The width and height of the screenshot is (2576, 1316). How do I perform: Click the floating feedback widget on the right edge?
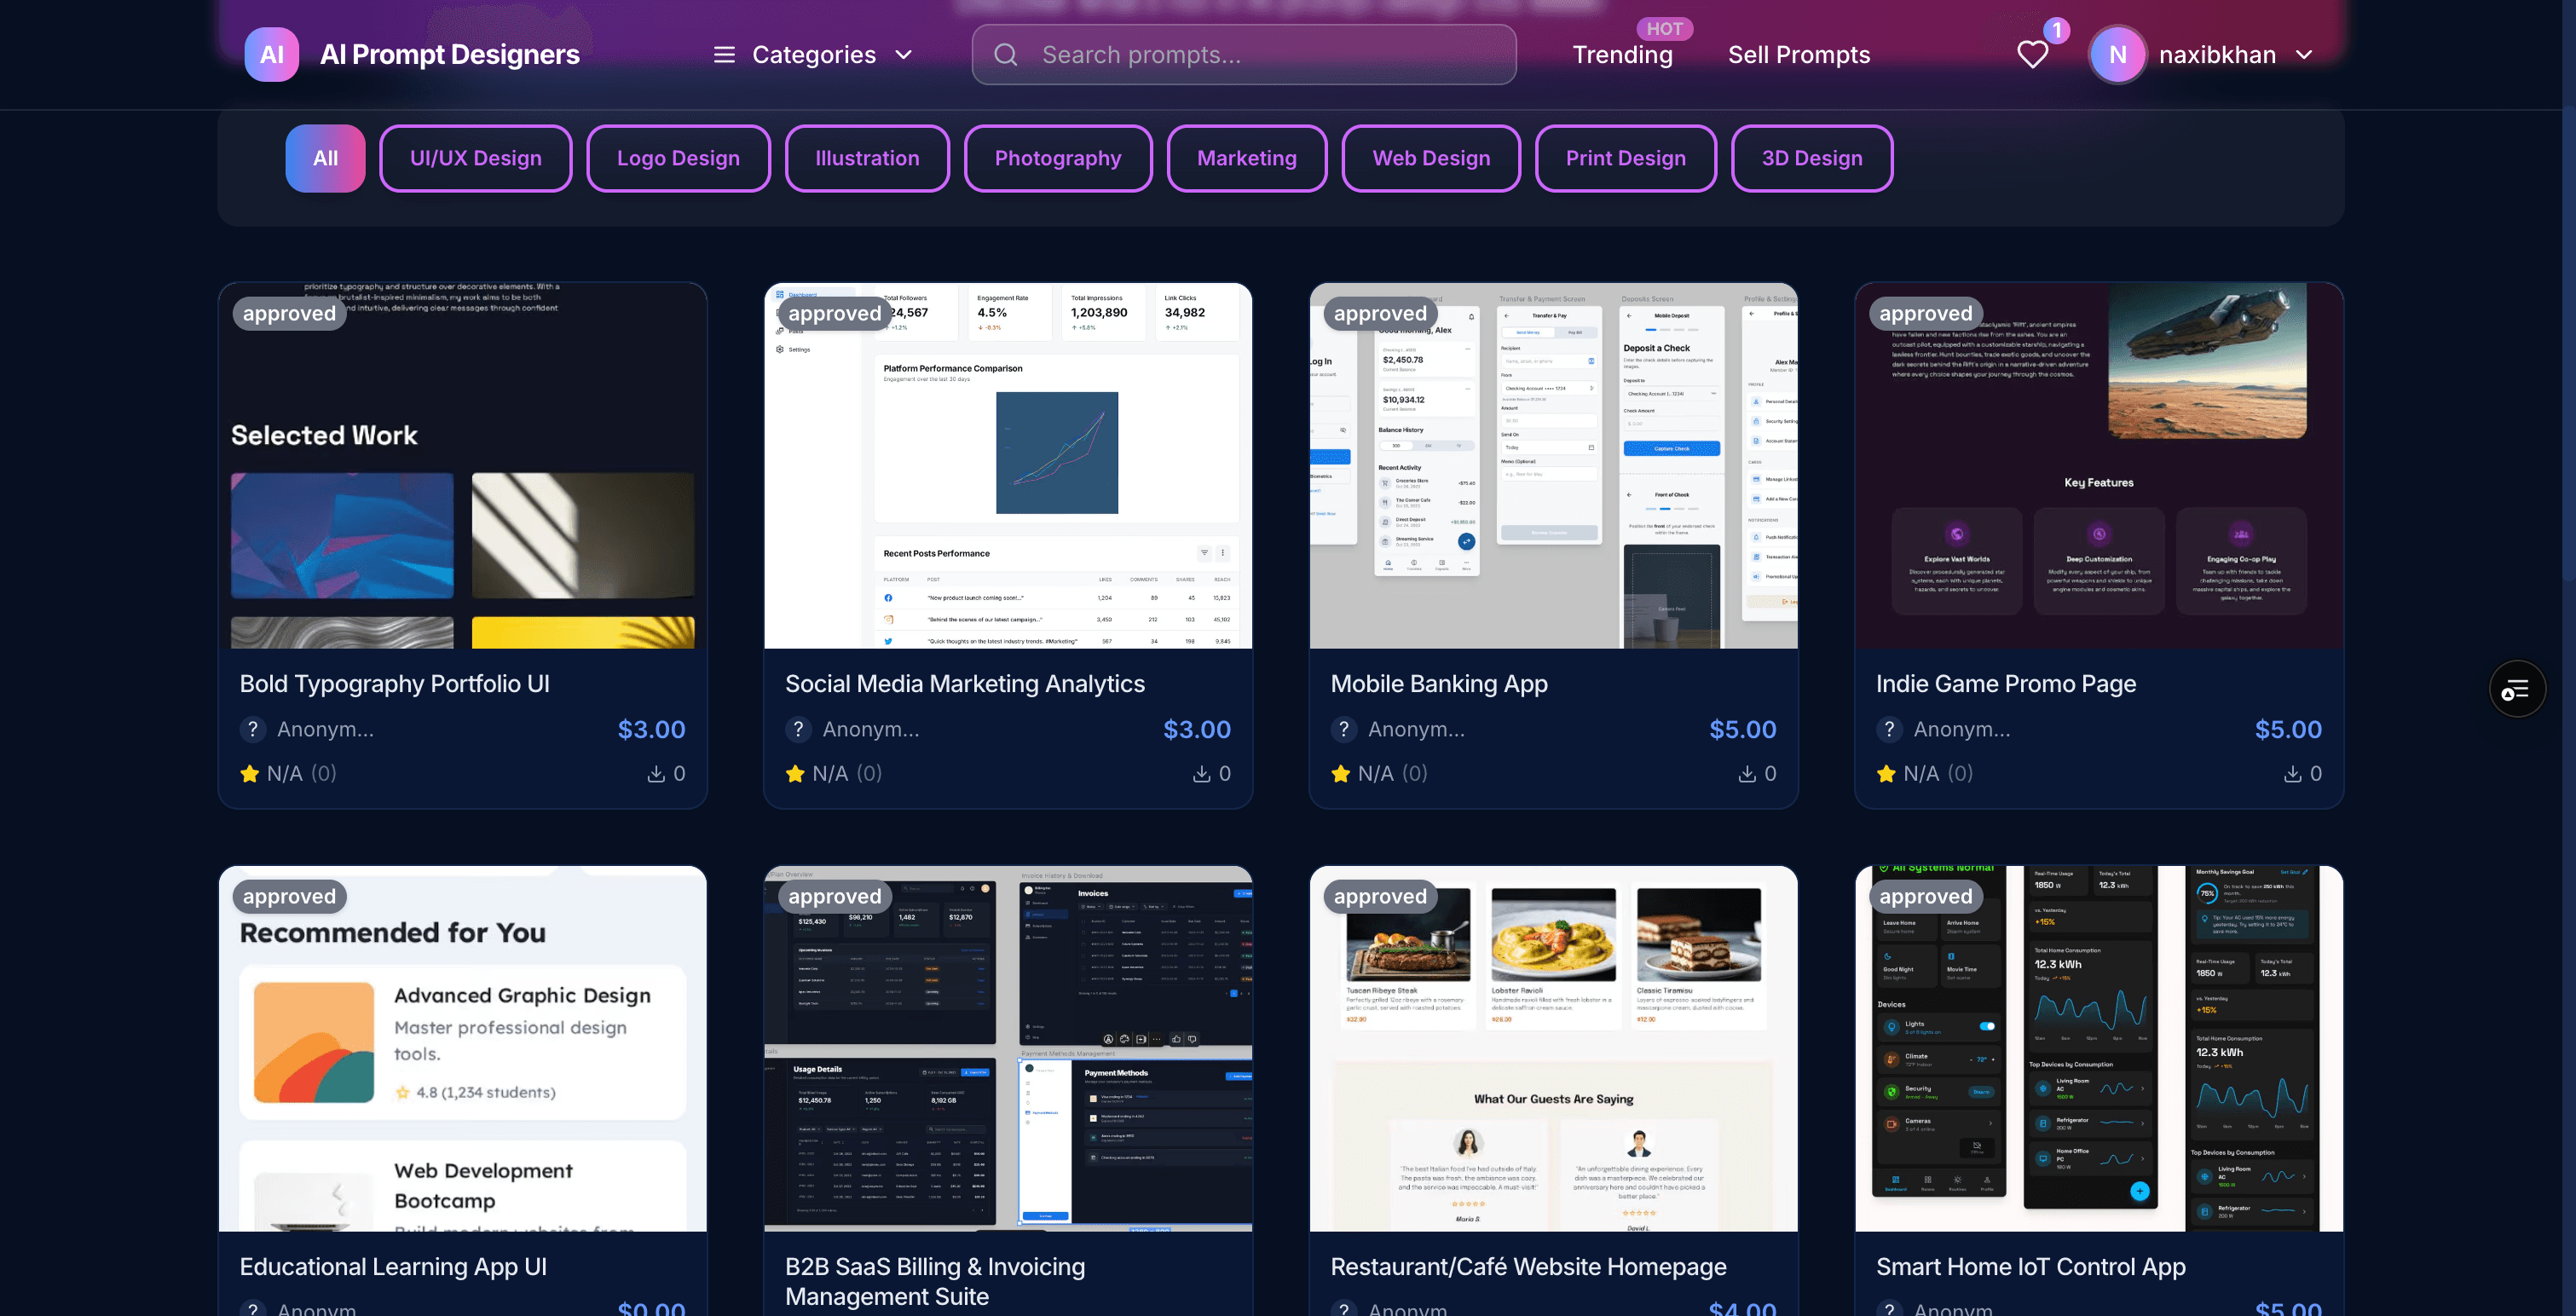(x=2517, y=689)
